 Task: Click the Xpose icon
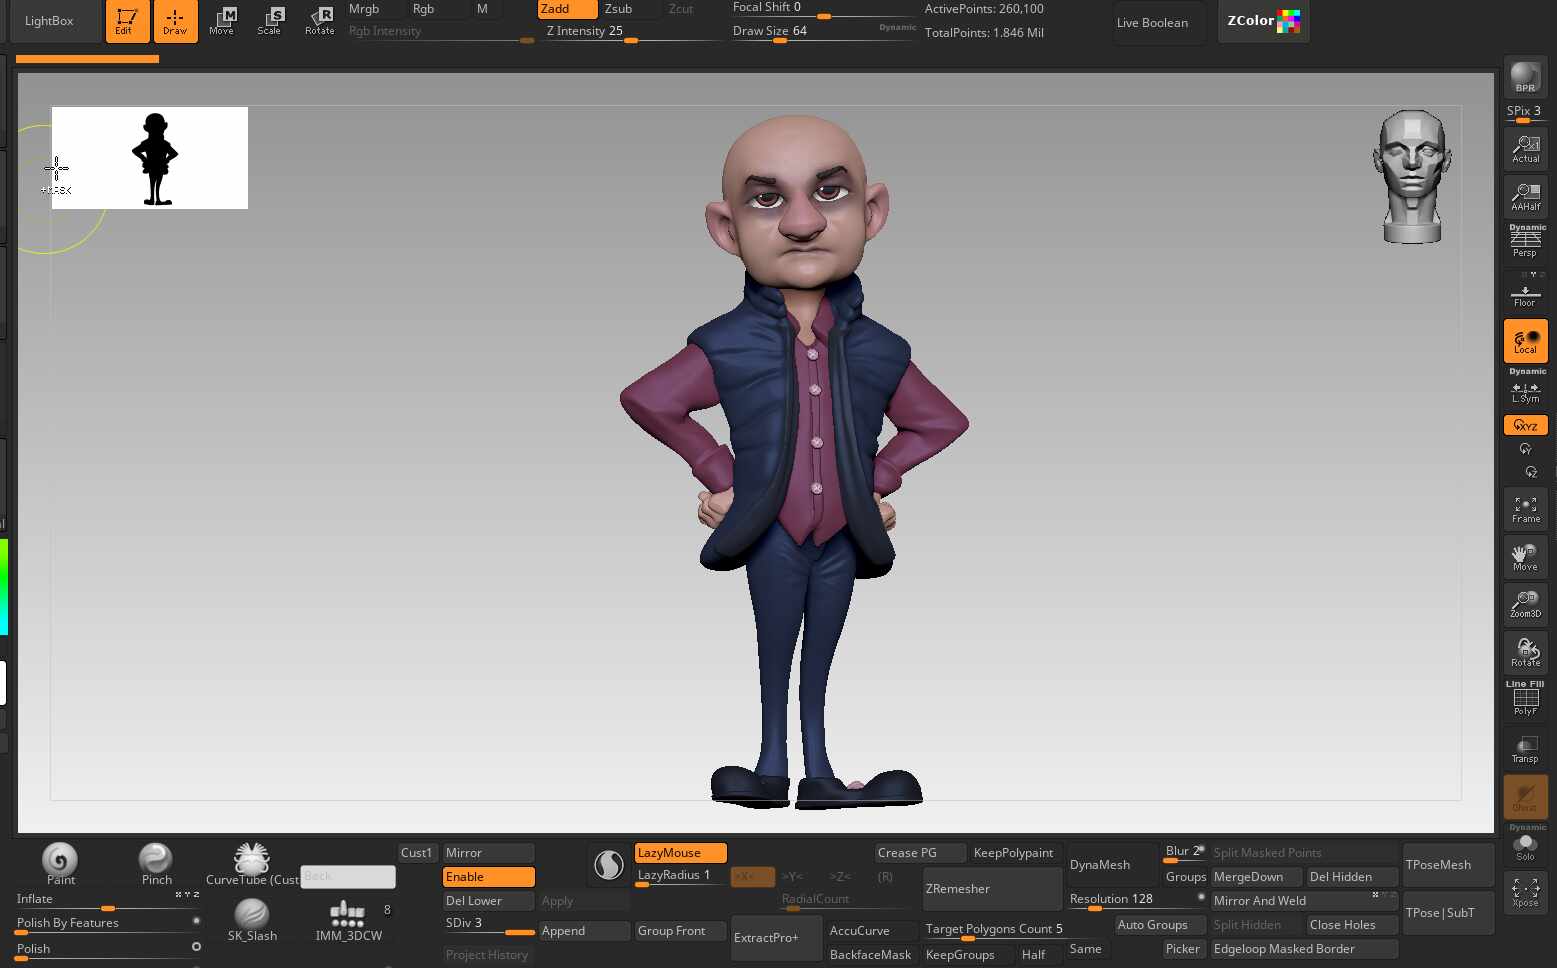pyautogui.click(x=1526, y=891)
